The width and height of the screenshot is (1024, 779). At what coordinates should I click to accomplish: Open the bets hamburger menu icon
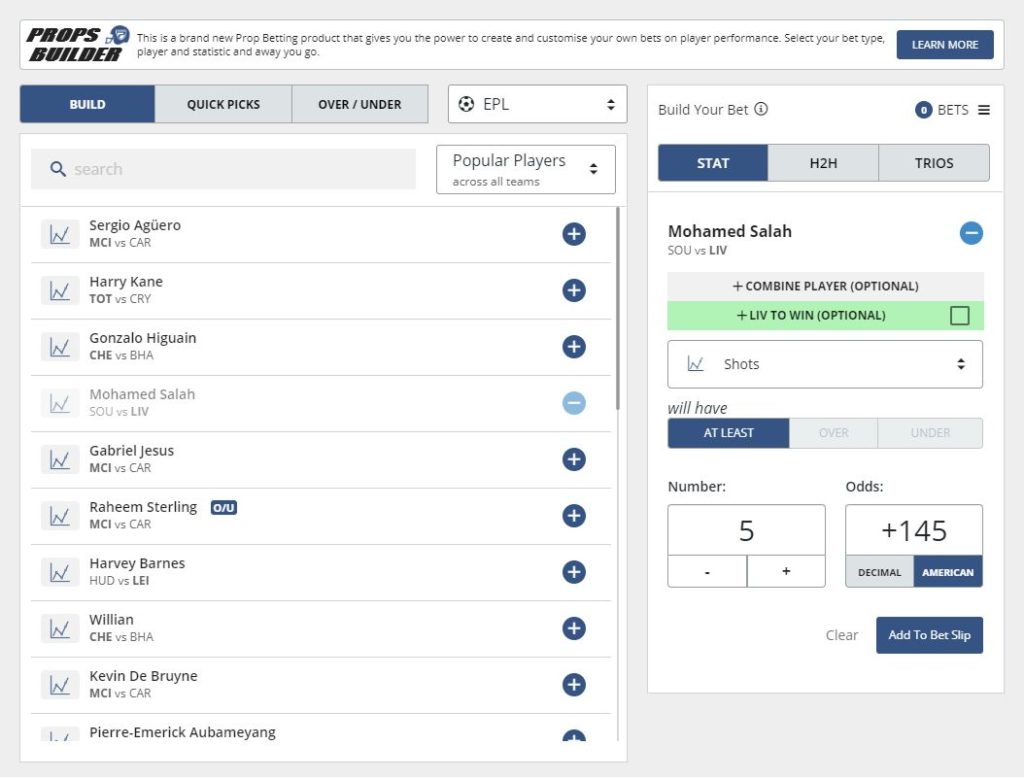984,110
